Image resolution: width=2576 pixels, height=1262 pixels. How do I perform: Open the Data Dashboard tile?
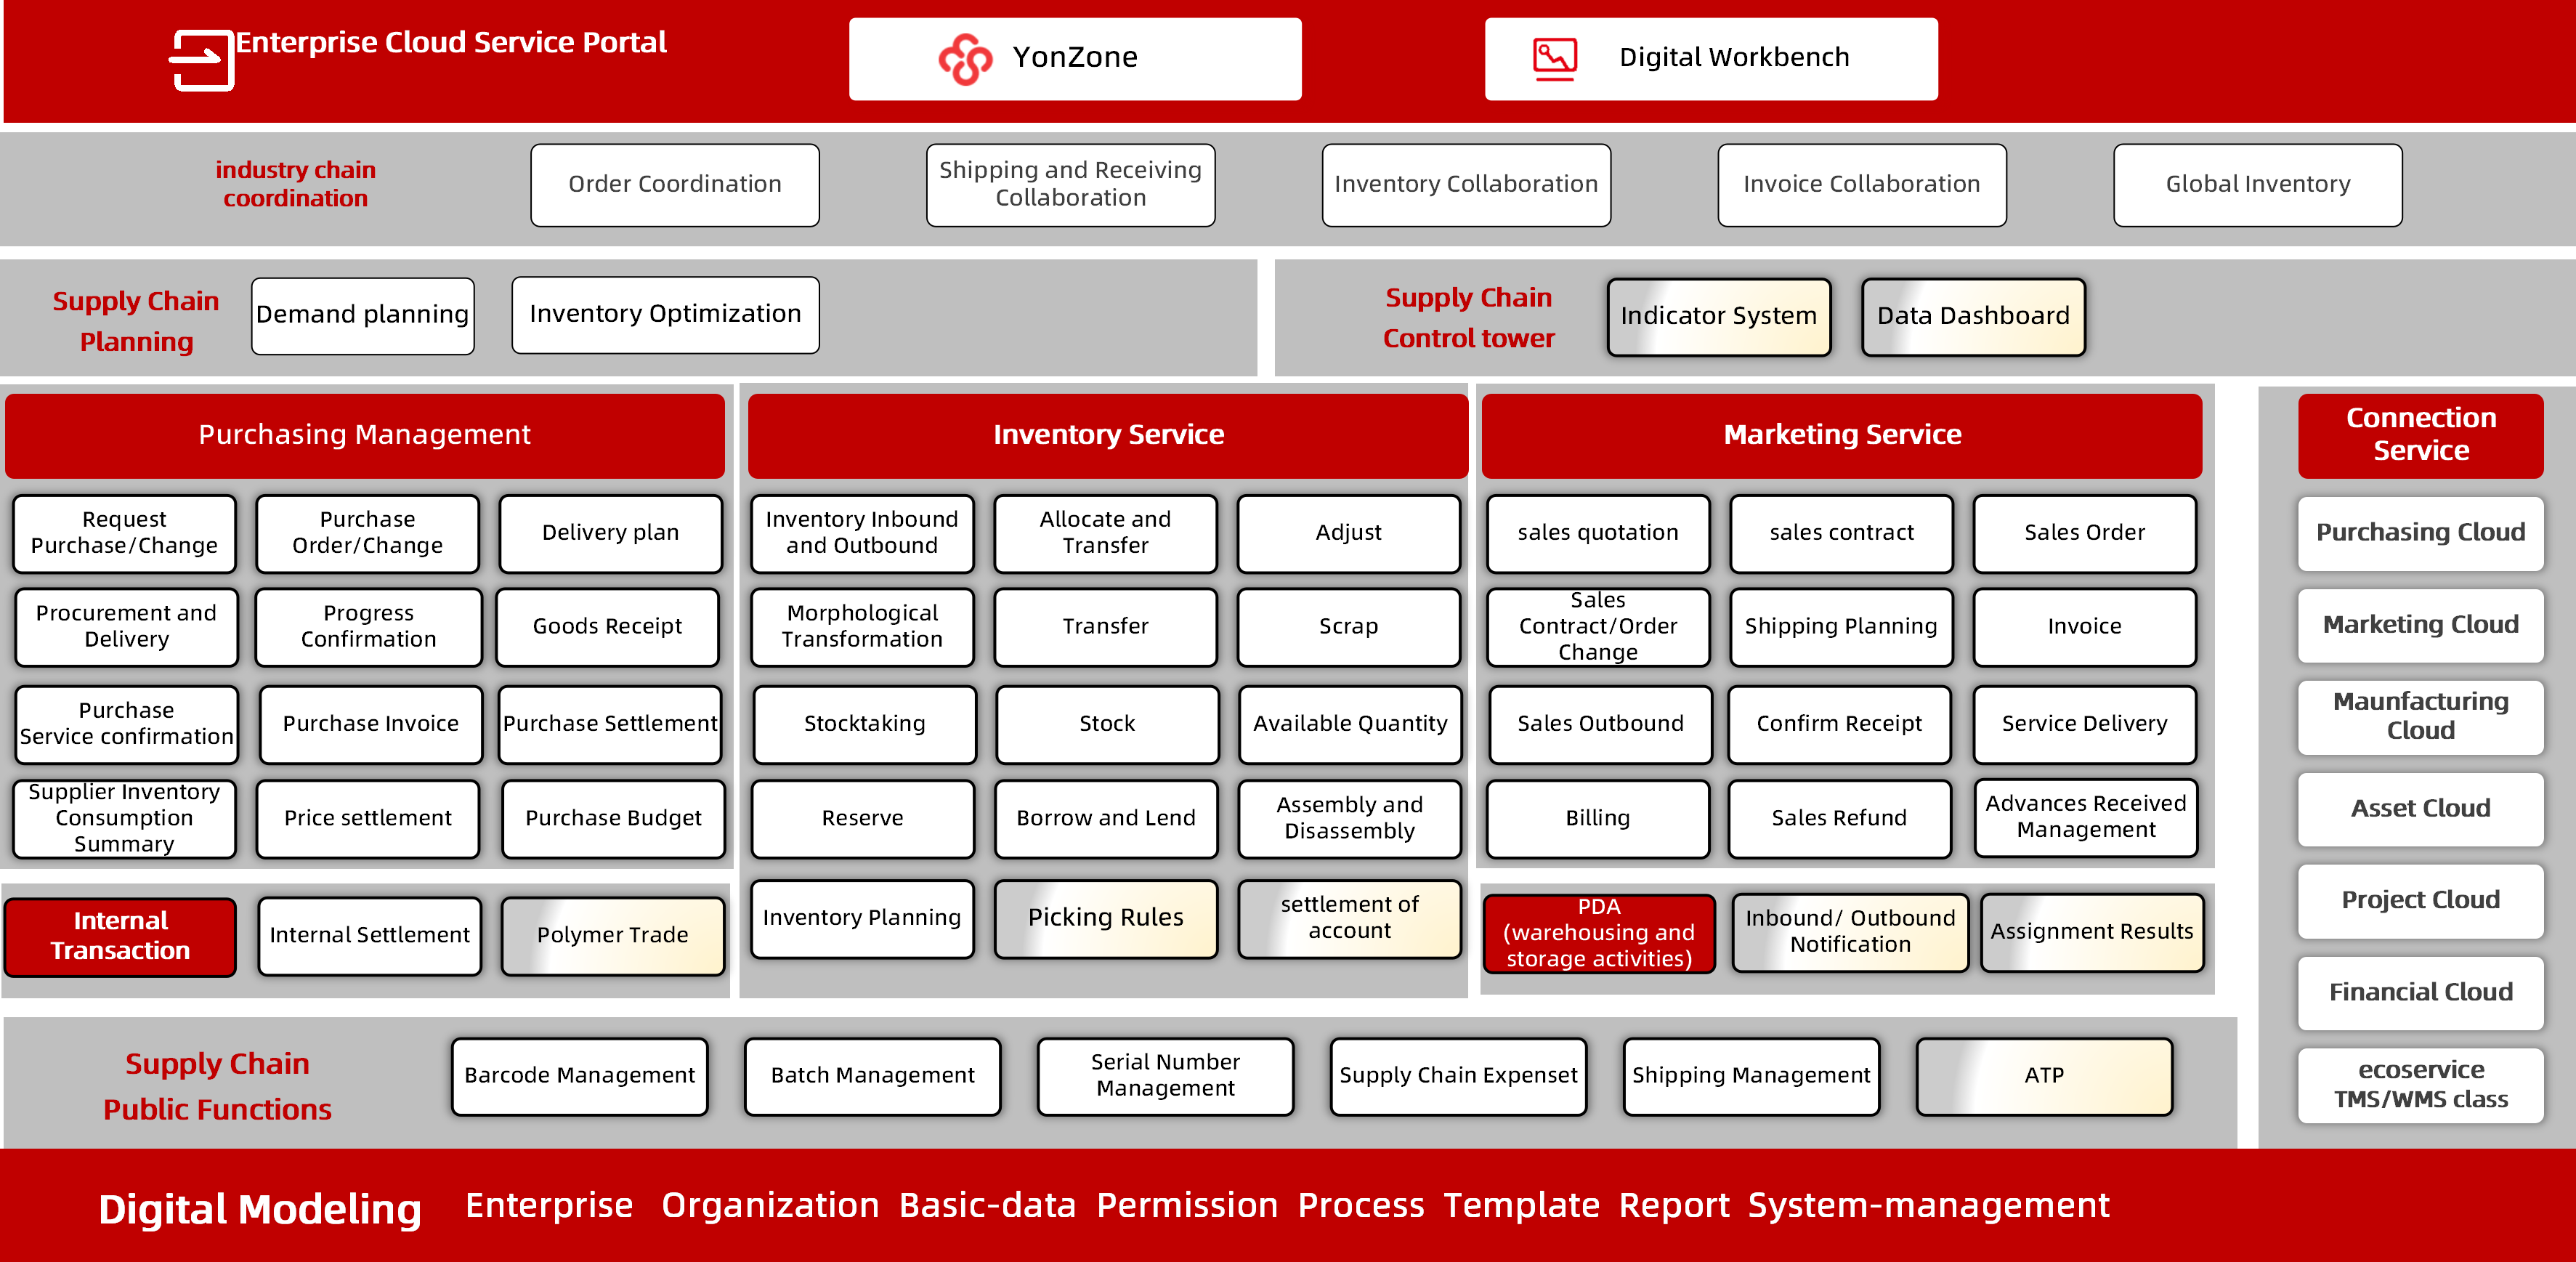tap(1972, 317)
